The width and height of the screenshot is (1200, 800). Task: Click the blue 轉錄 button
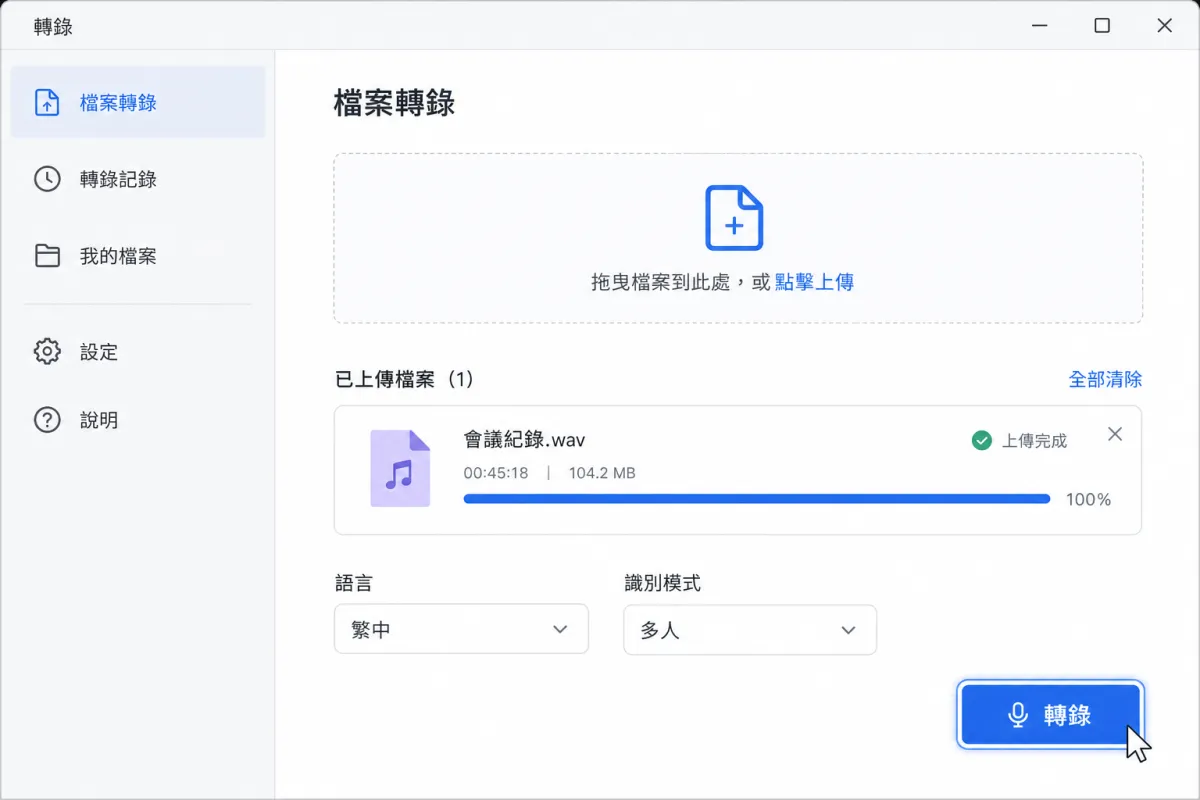1050,715
